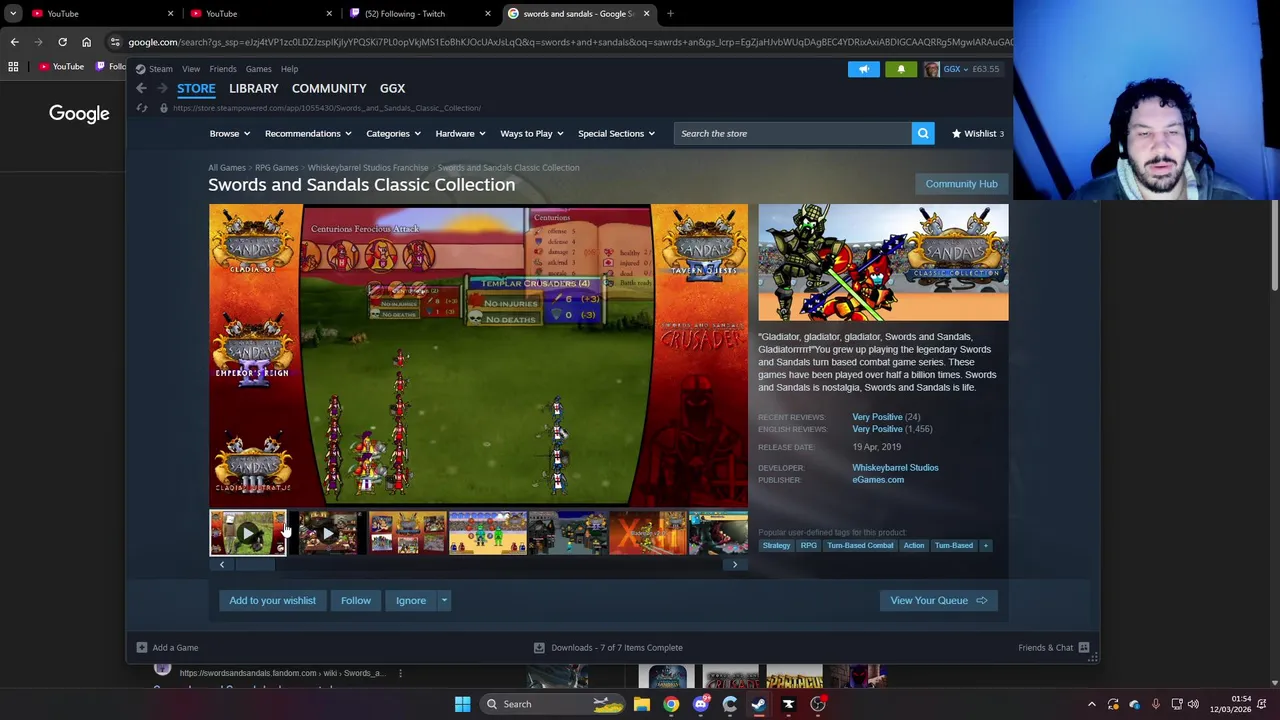Click the plus icon to add tags
Viewport: 1280px width, 720px height.
(985, 545)
